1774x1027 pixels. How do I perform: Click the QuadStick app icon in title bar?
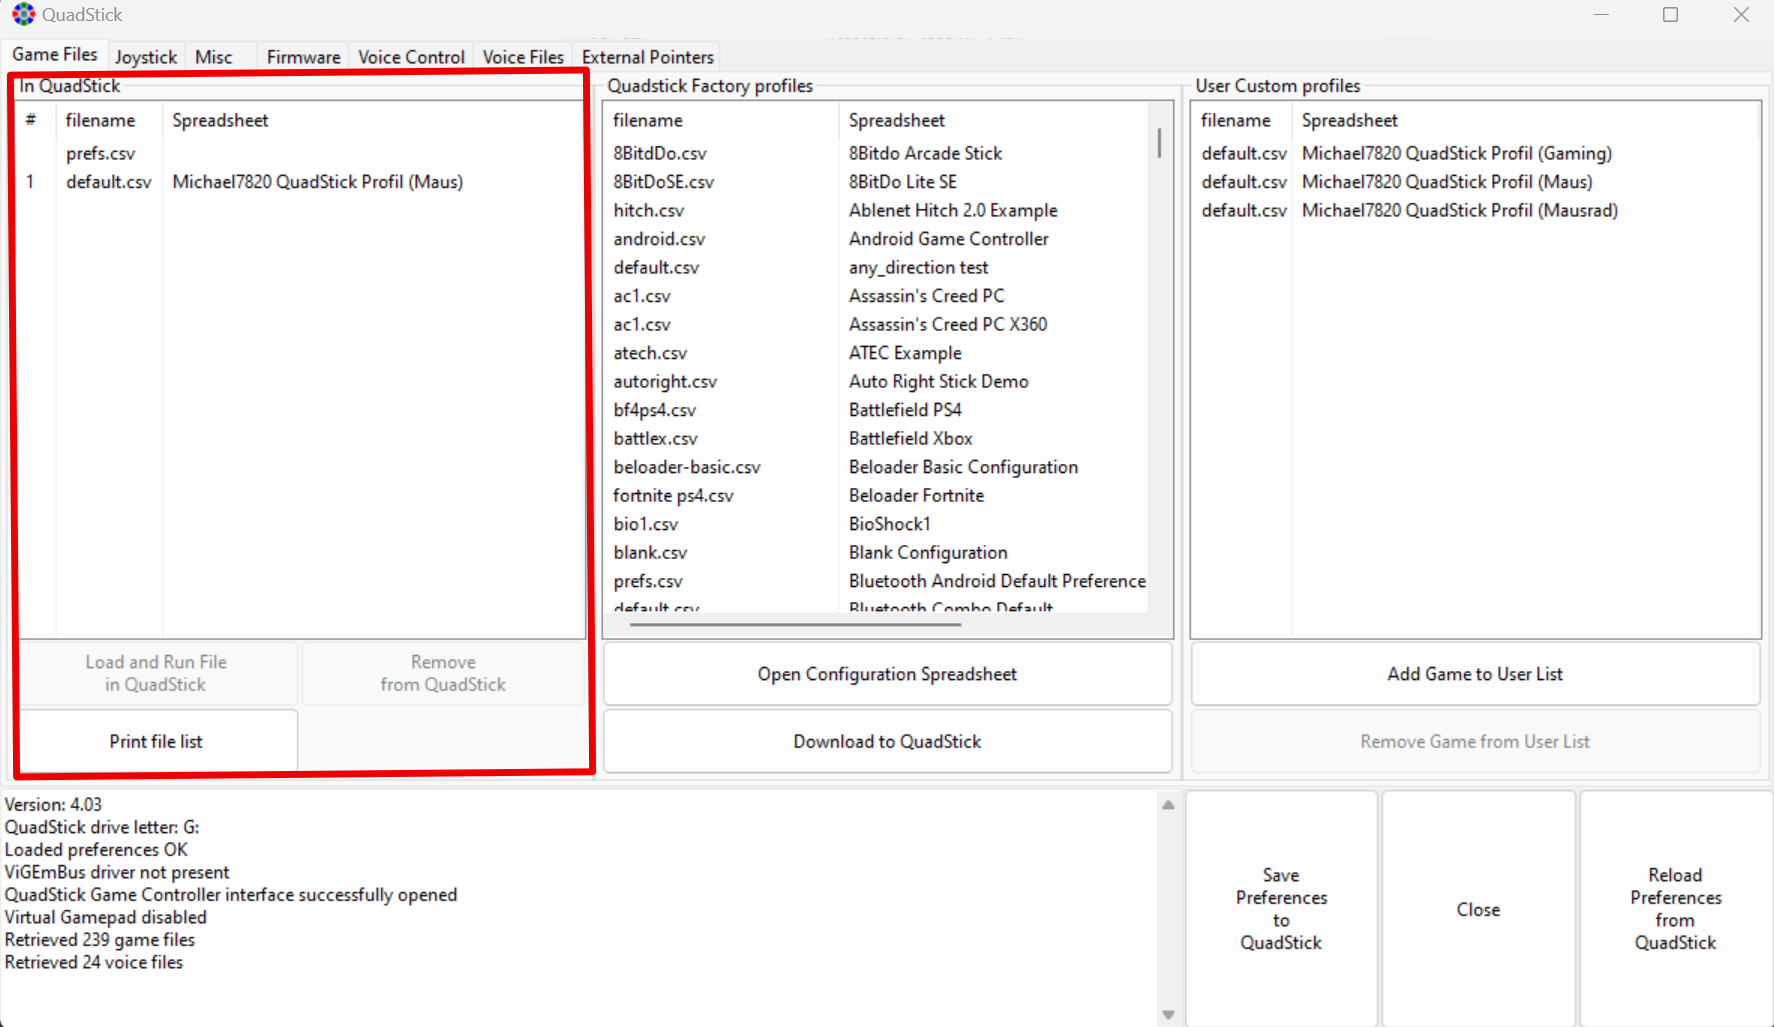click(x=23, y=15)
